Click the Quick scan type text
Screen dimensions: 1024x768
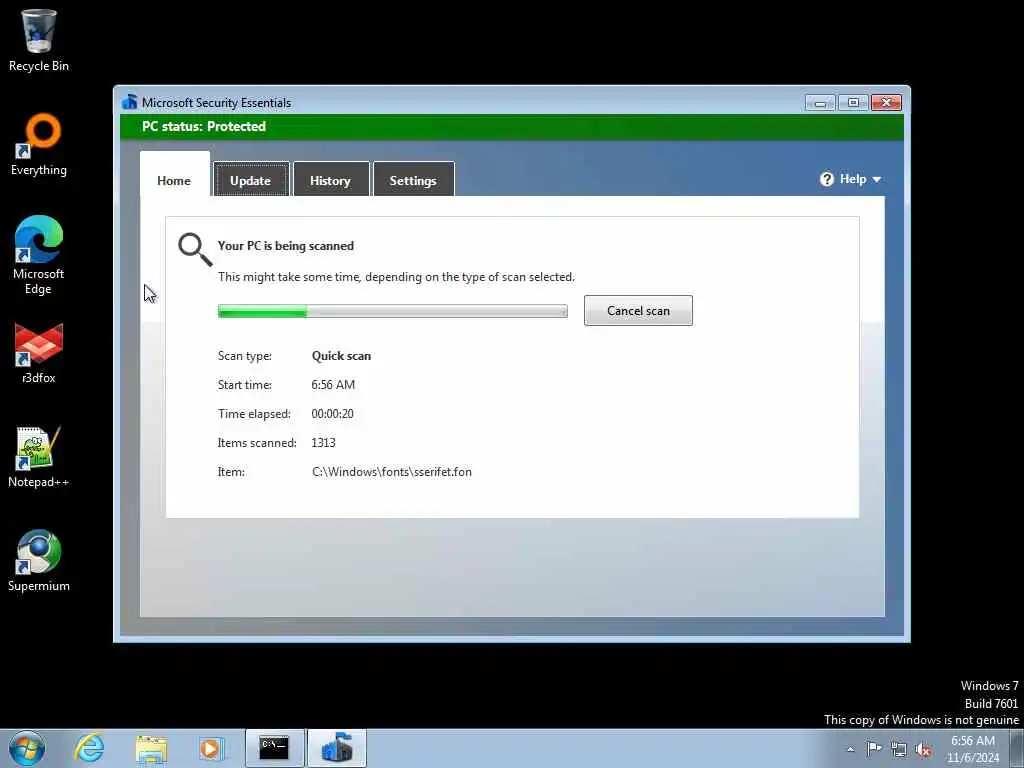(341, 356)
